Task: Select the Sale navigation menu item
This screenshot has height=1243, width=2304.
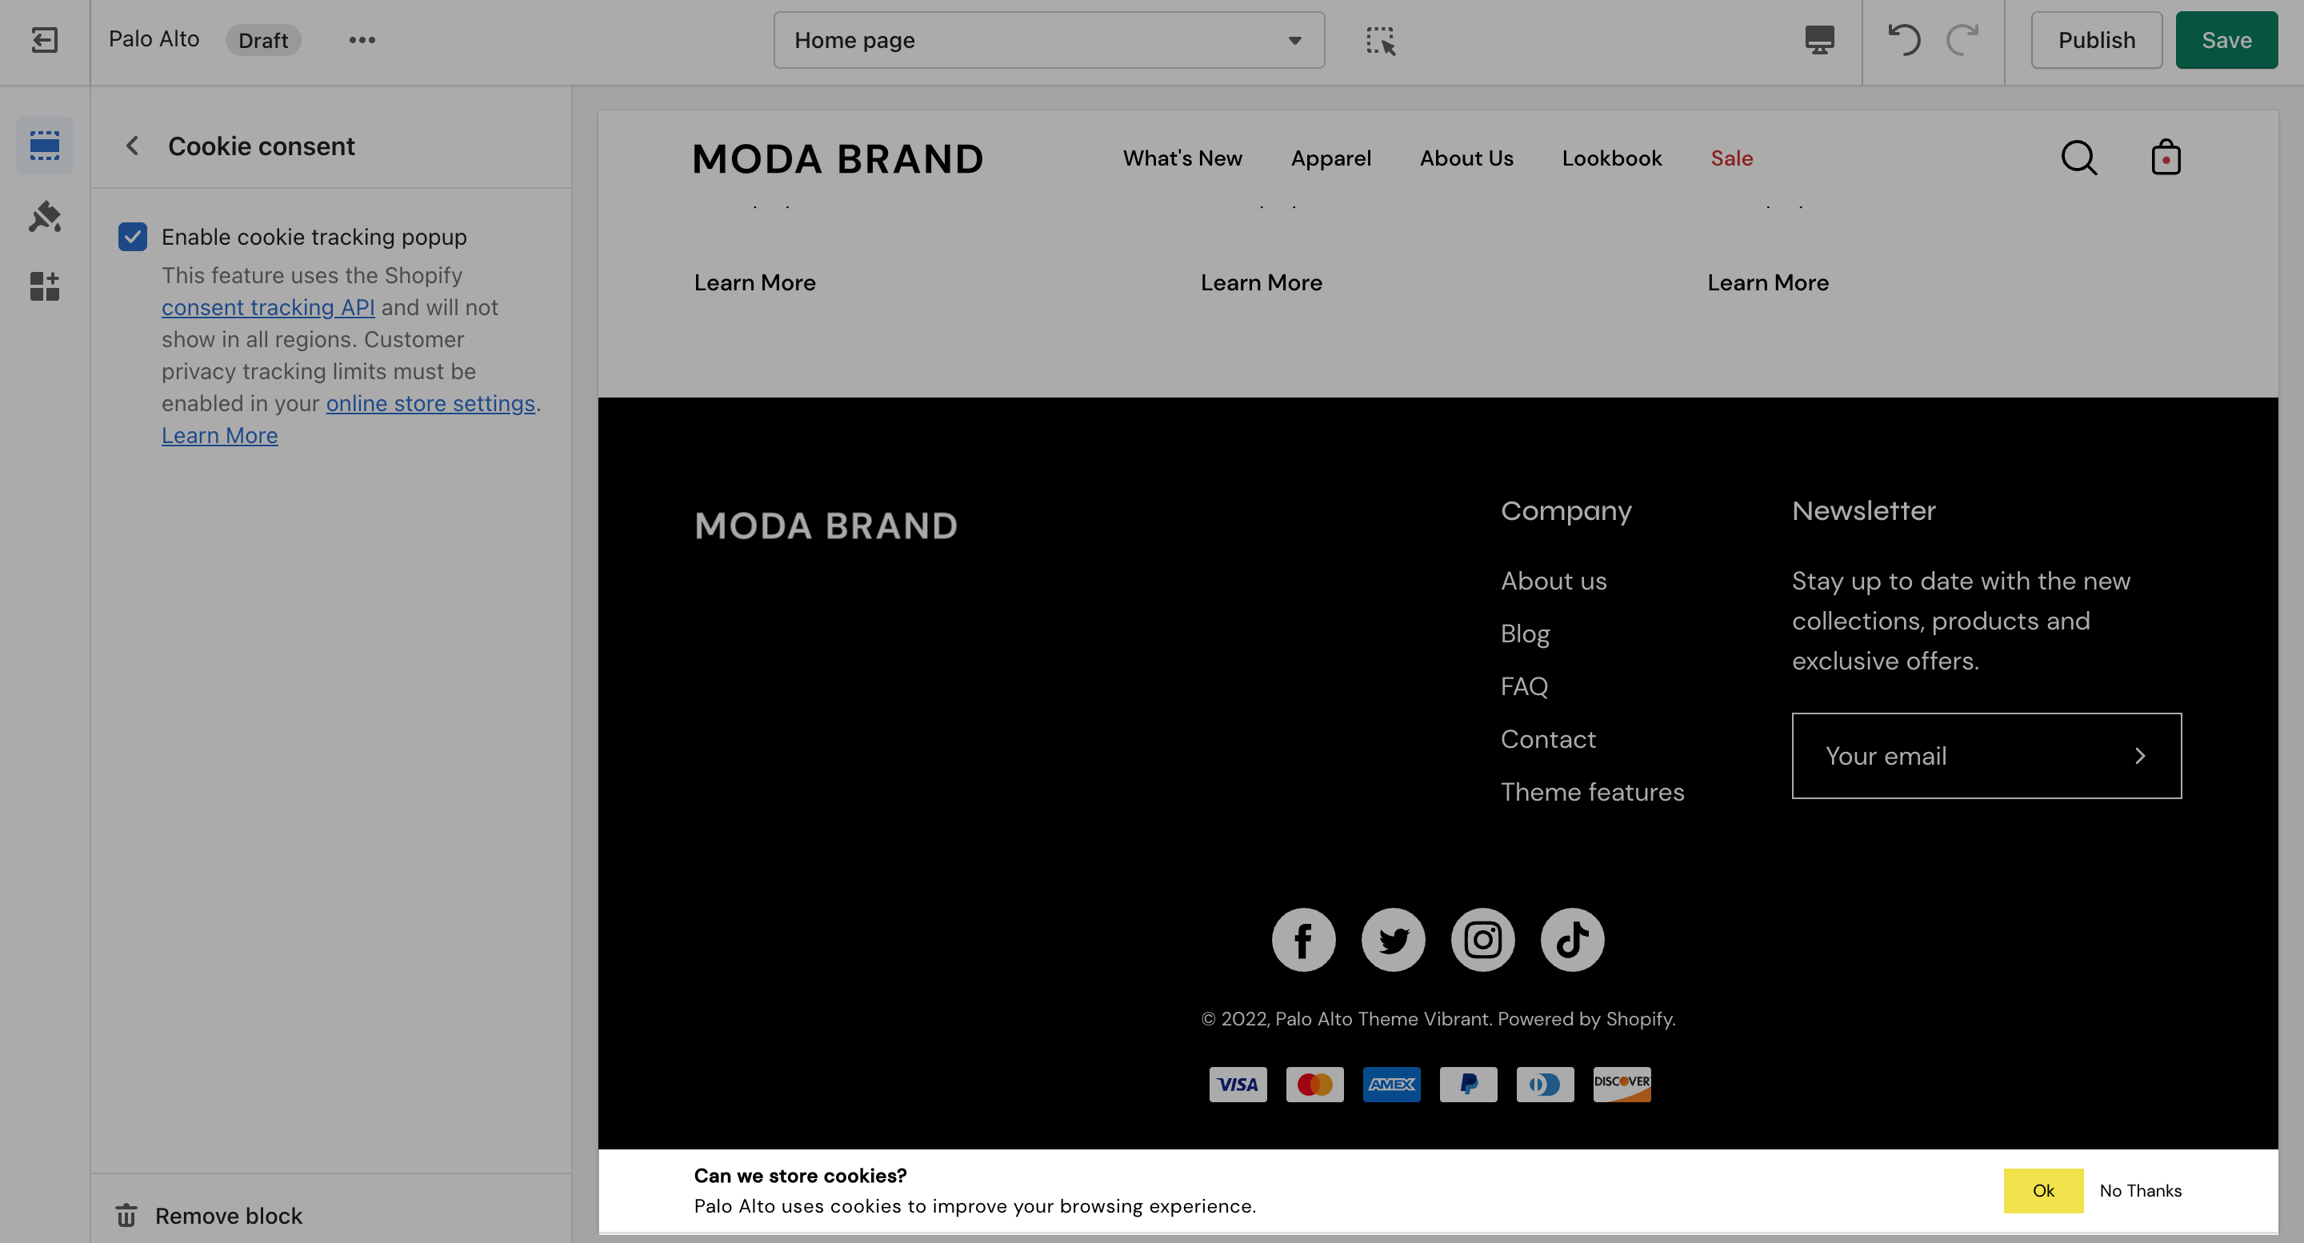Action: 1731,158
